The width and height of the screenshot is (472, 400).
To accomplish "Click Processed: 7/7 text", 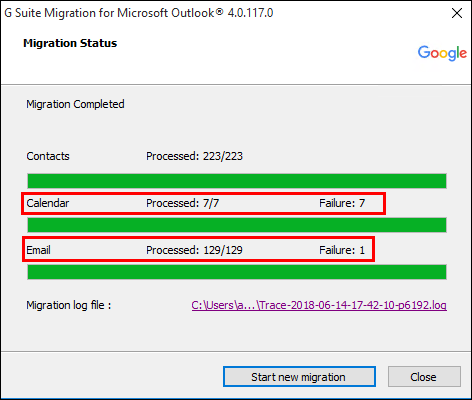I will (x=182, y=203).
